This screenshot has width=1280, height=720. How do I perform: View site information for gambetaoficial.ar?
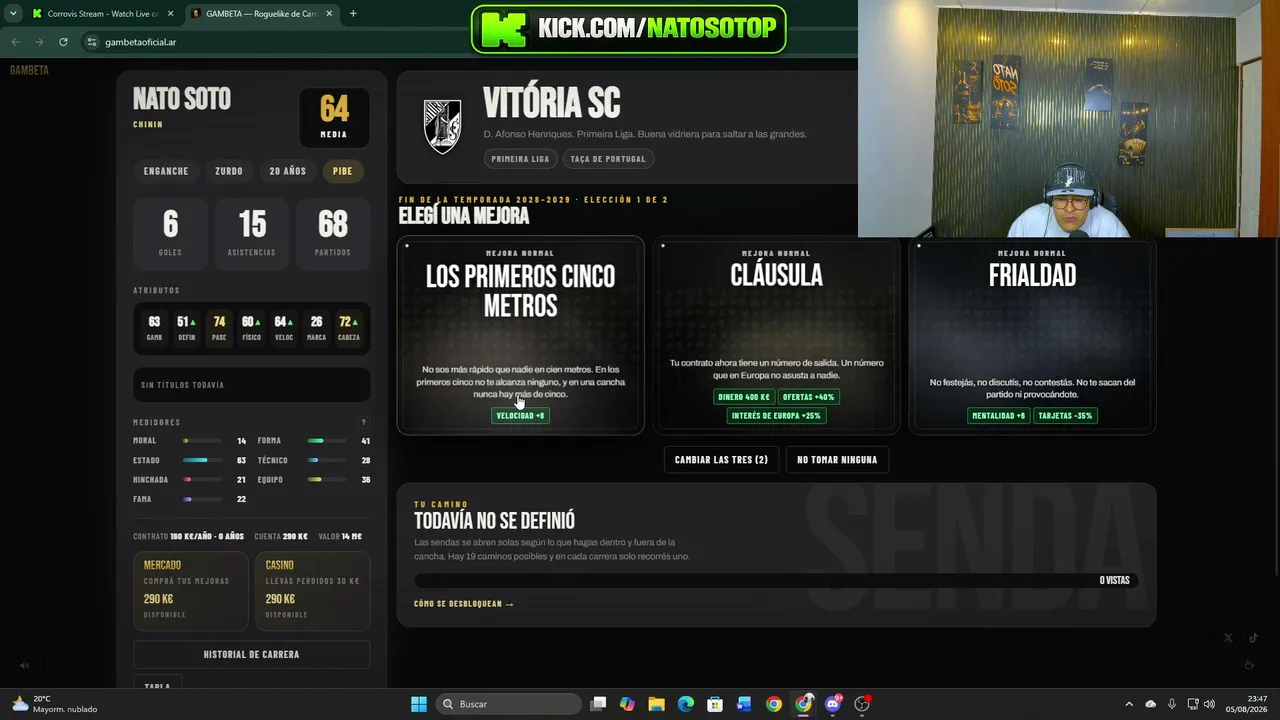tap(92, 42)
